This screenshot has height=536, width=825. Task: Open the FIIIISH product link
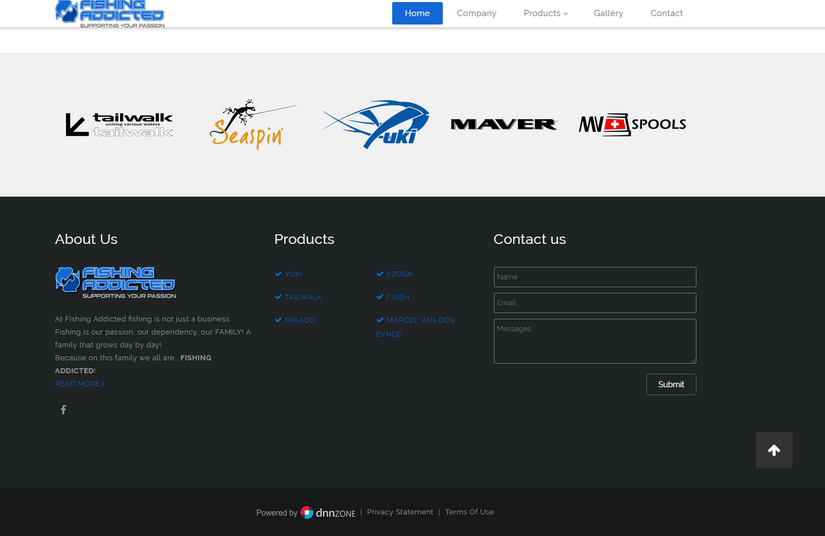point(398,297)
